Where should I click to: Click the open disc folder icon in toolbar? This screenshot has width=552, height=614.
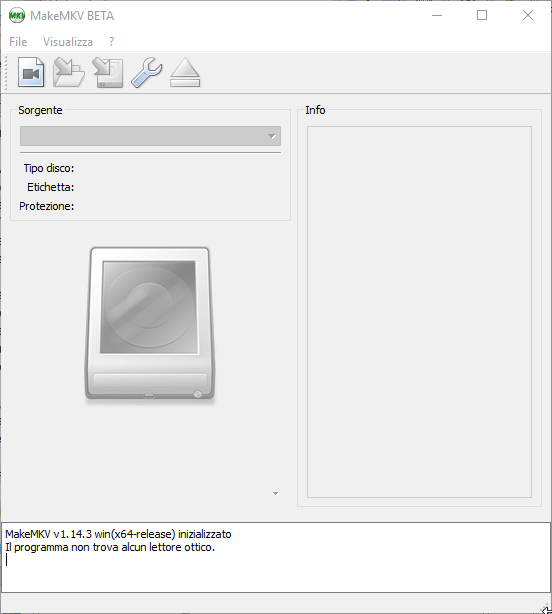point(69,72)
